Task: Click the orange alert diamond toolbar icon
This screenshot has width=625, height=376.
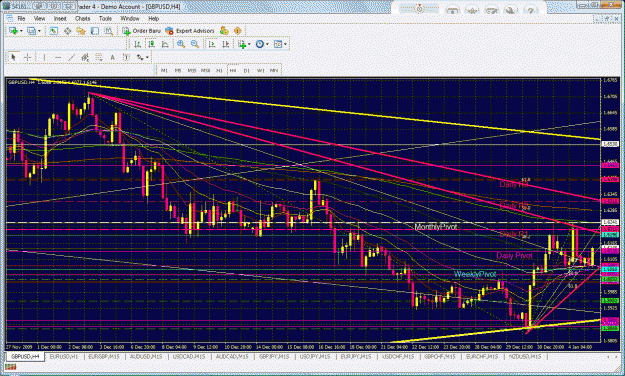Action: (x=238, y=31)
